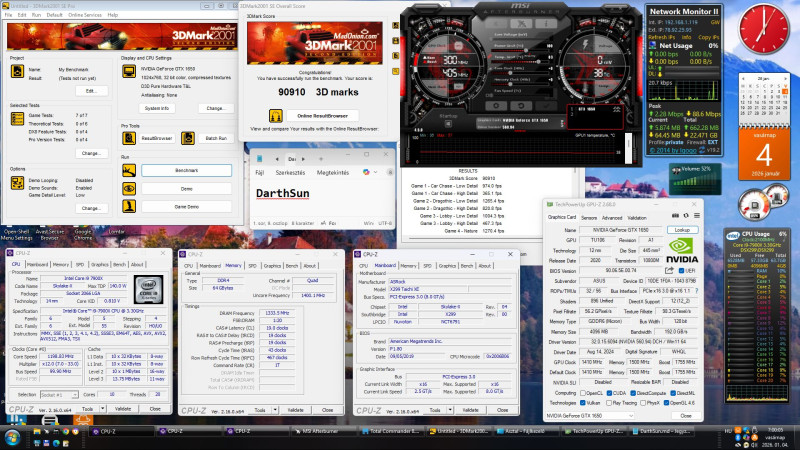Click 3DMark Game Demo icon
Image resolution: width=800 pixels, height=450 pixels.
point(129,207)
